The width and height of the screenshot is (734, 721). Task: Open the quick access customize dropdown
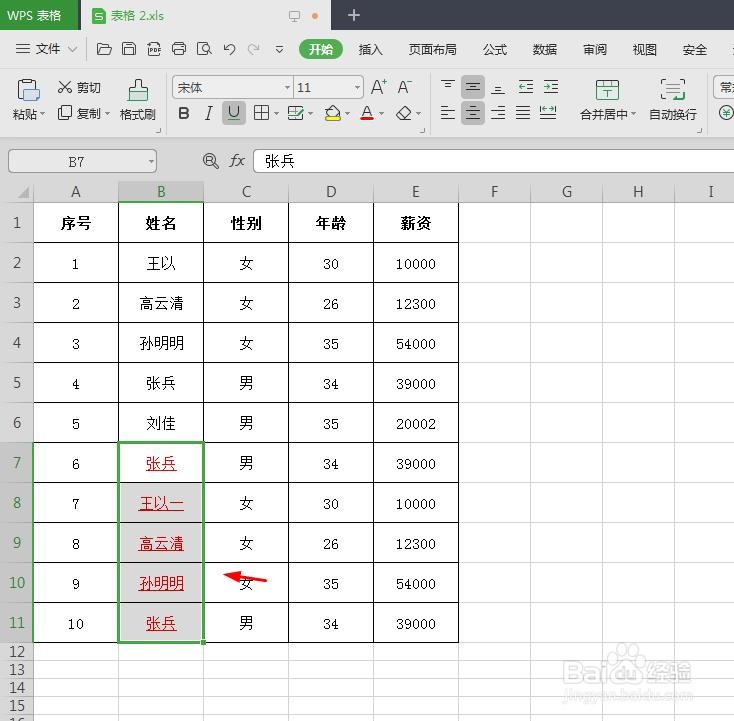click(279, 49)
